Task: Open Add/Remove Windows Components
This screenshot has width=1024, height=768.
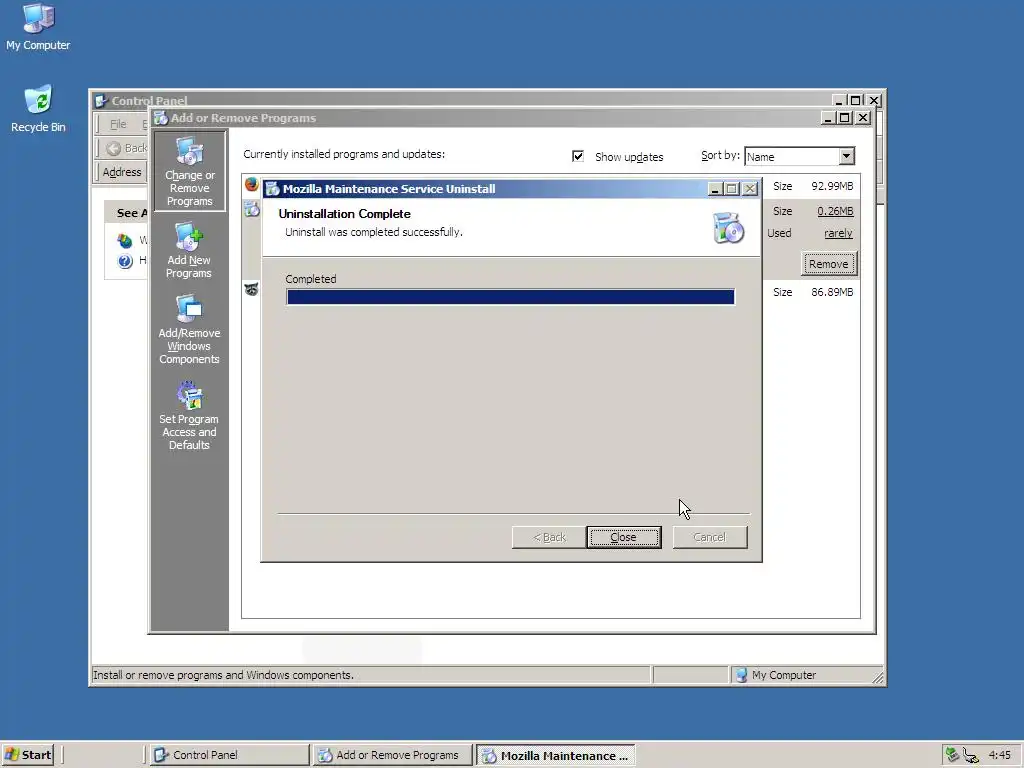Action: point(189,330)
